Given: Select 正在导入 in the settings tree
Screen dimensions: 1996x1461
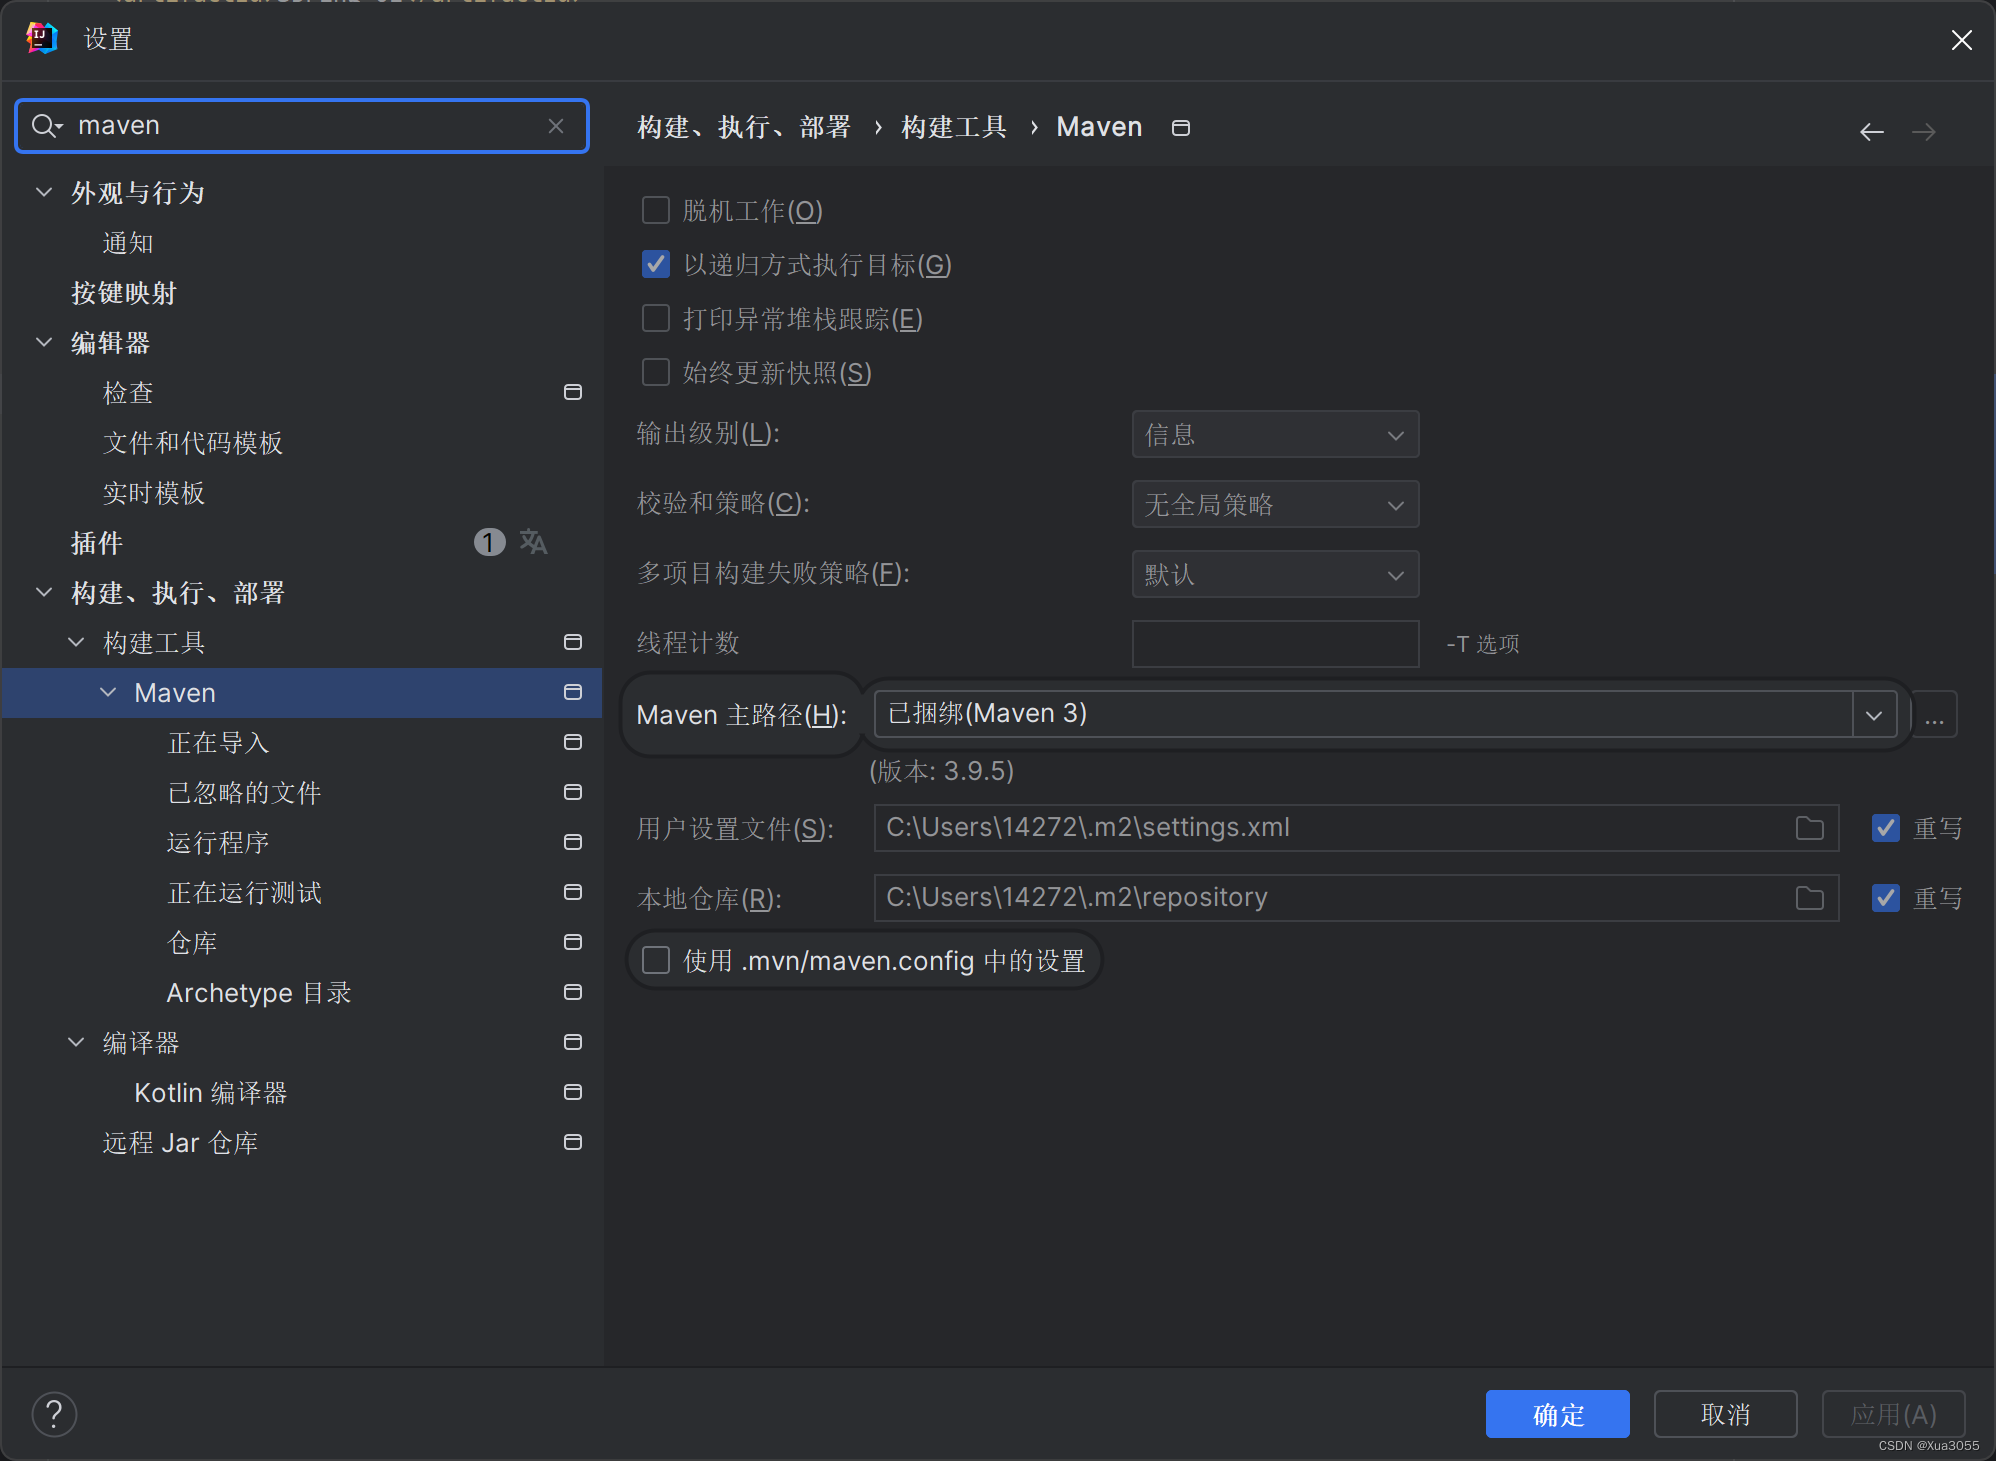Looking at the screenshot, I should tap(218, 743).
